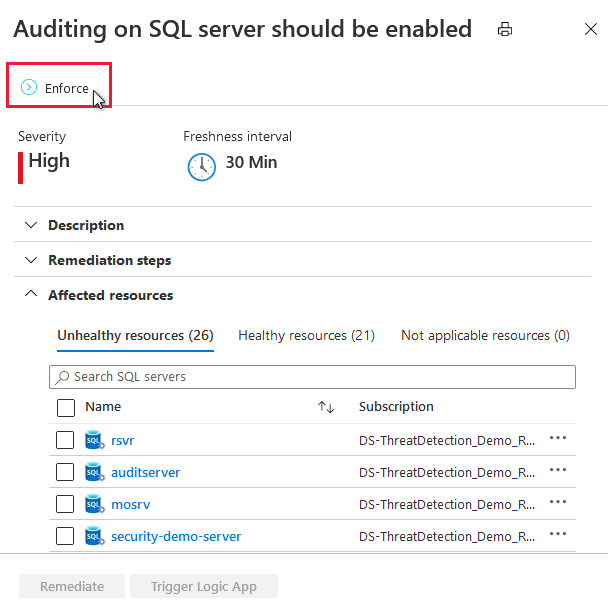Open Not applicable resources tab
This screenshot has width=608, height=613.
[x=485, y=336]
